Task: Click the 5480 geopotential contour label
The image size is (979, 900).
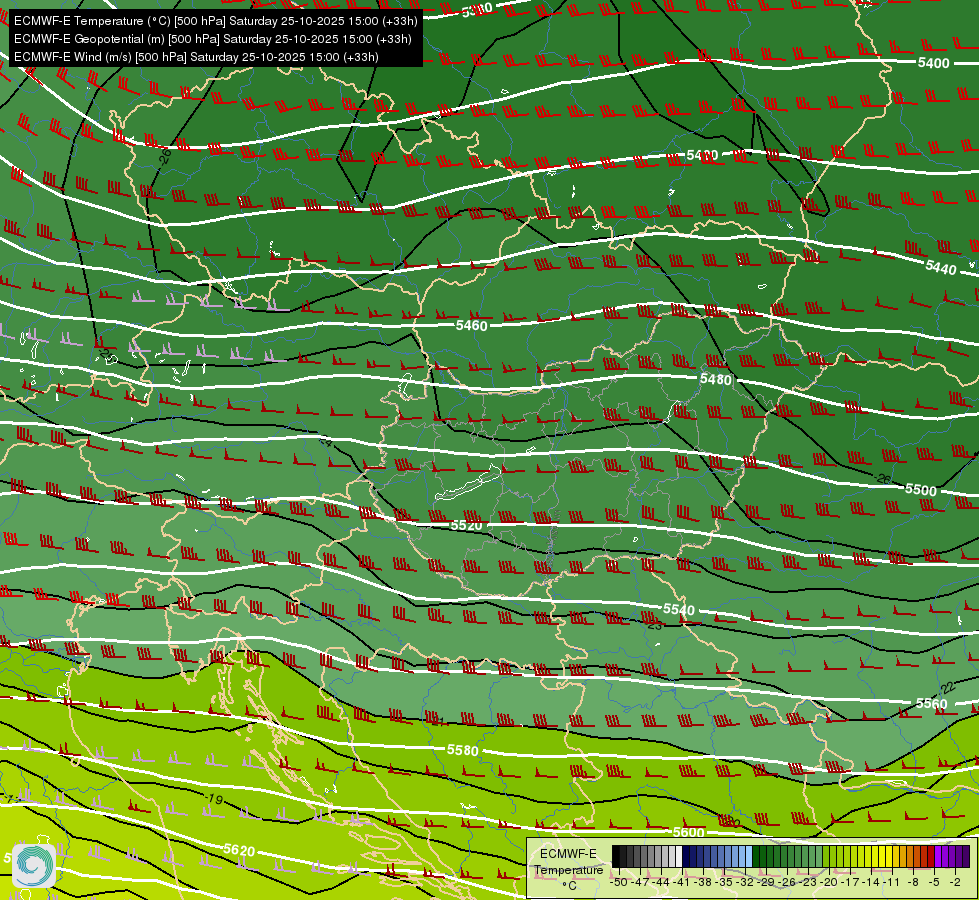Action: 716,379
